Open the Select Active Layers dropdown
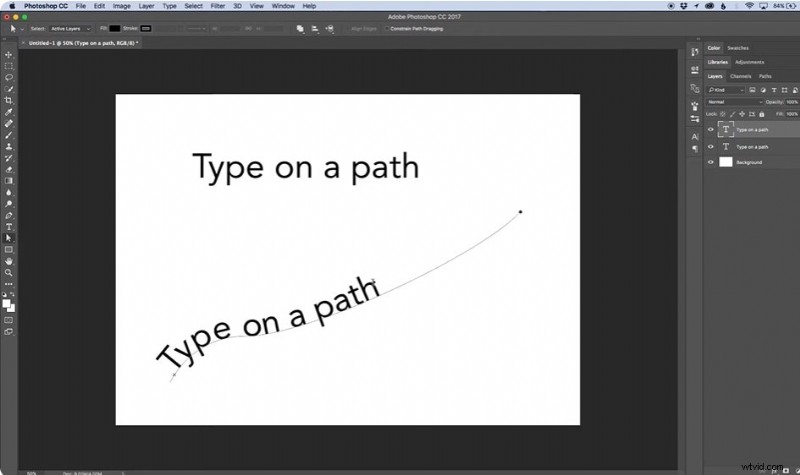This screenshot has height=475, width=800. pyautogui.click(x=70, y=29)
